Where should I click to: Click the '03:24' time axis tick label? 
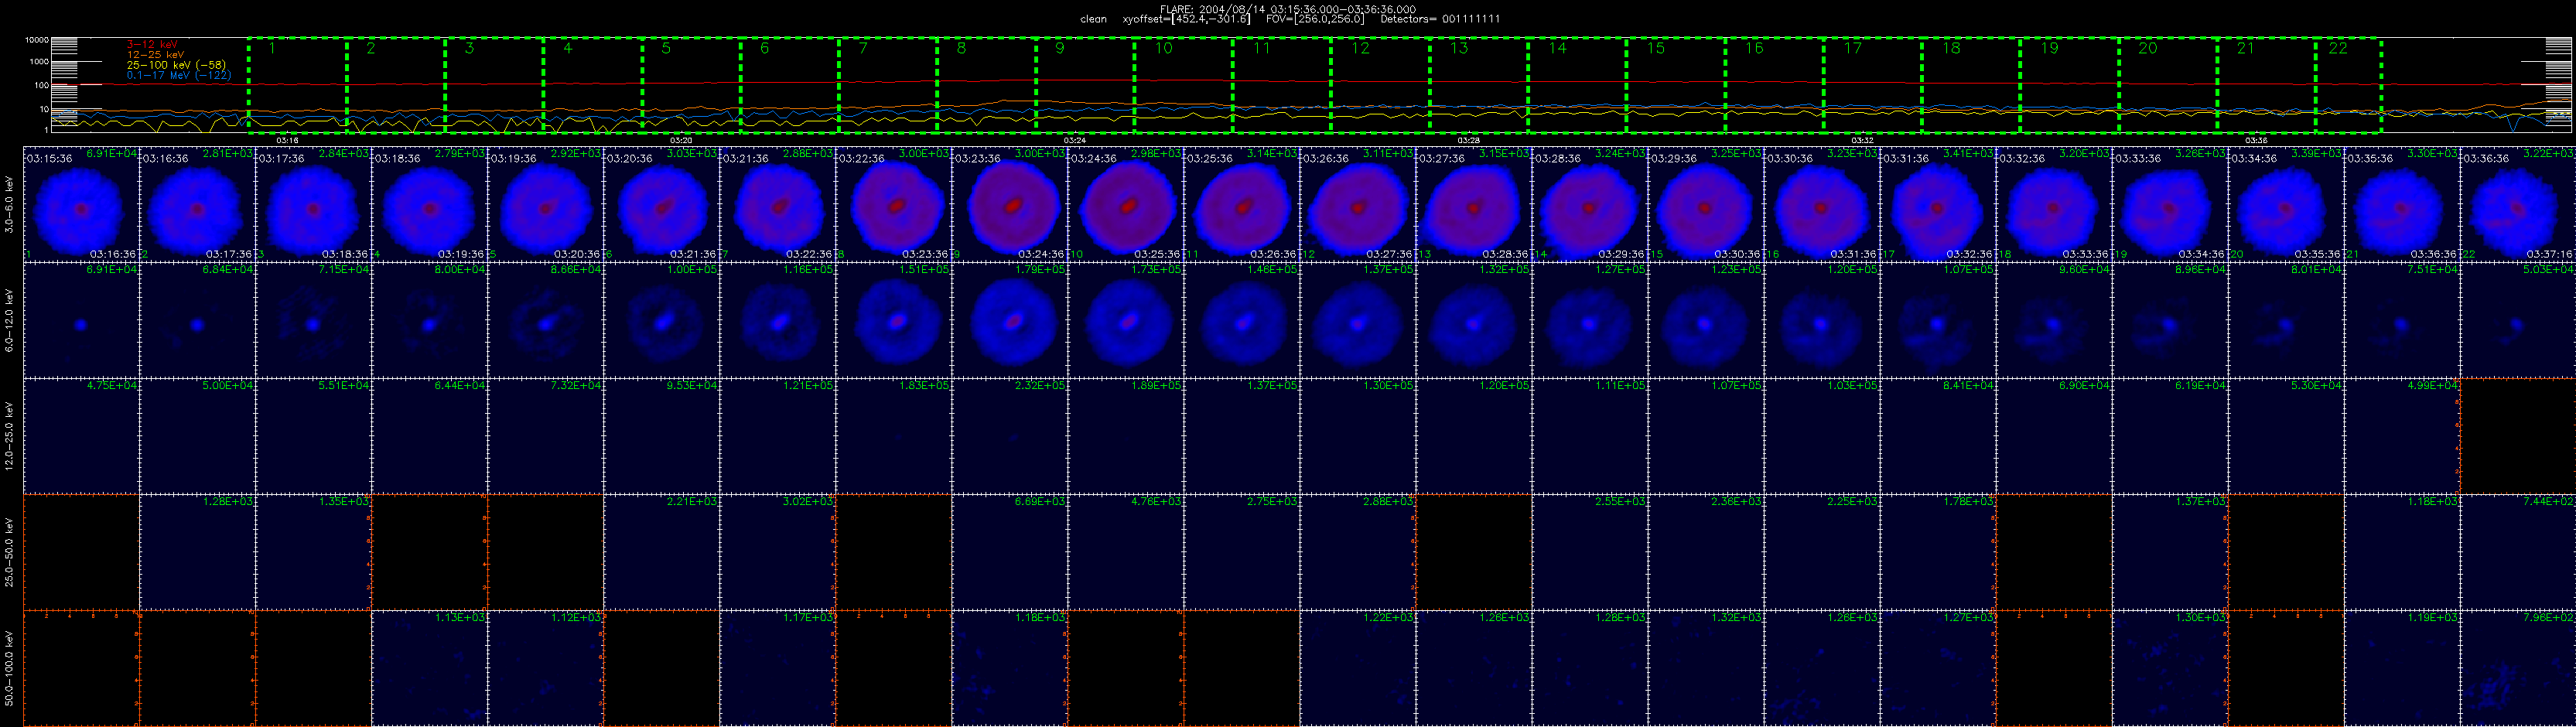1075,140
